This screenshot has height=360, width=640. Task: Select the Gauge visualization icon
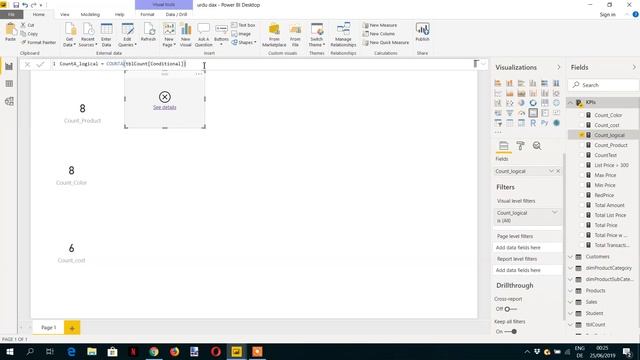[x=521, y=113]
